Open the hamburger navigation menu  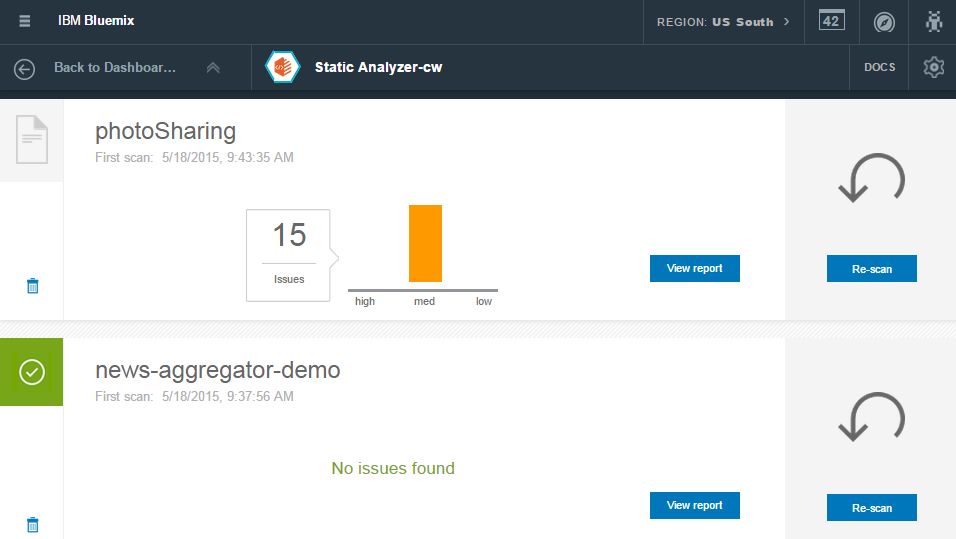[24, 21]
